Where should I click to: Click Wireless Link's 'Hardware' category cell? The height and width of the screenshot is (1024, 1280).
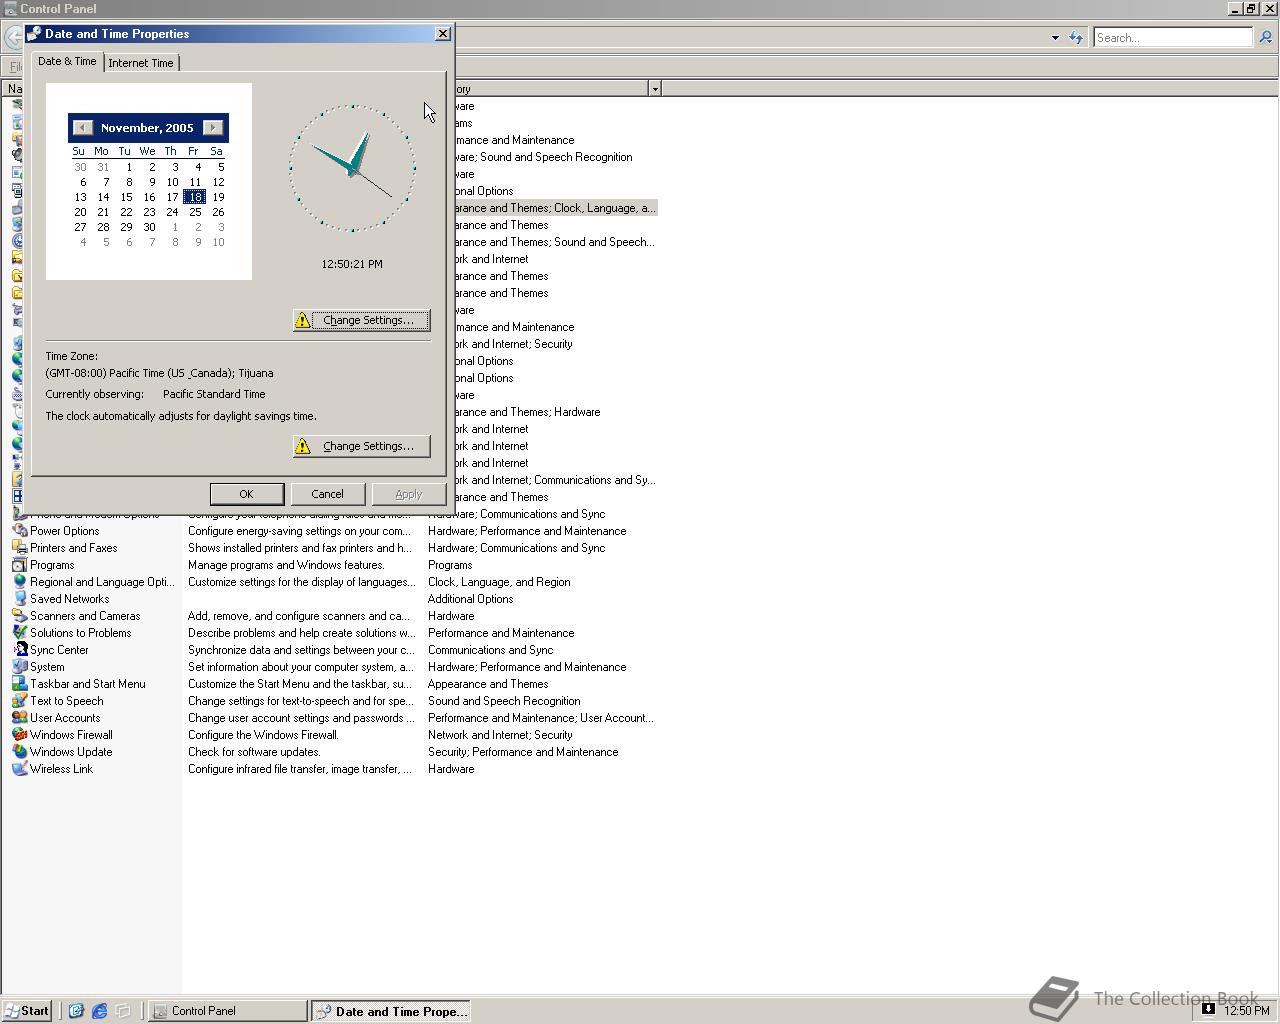(x=451, y=769)
